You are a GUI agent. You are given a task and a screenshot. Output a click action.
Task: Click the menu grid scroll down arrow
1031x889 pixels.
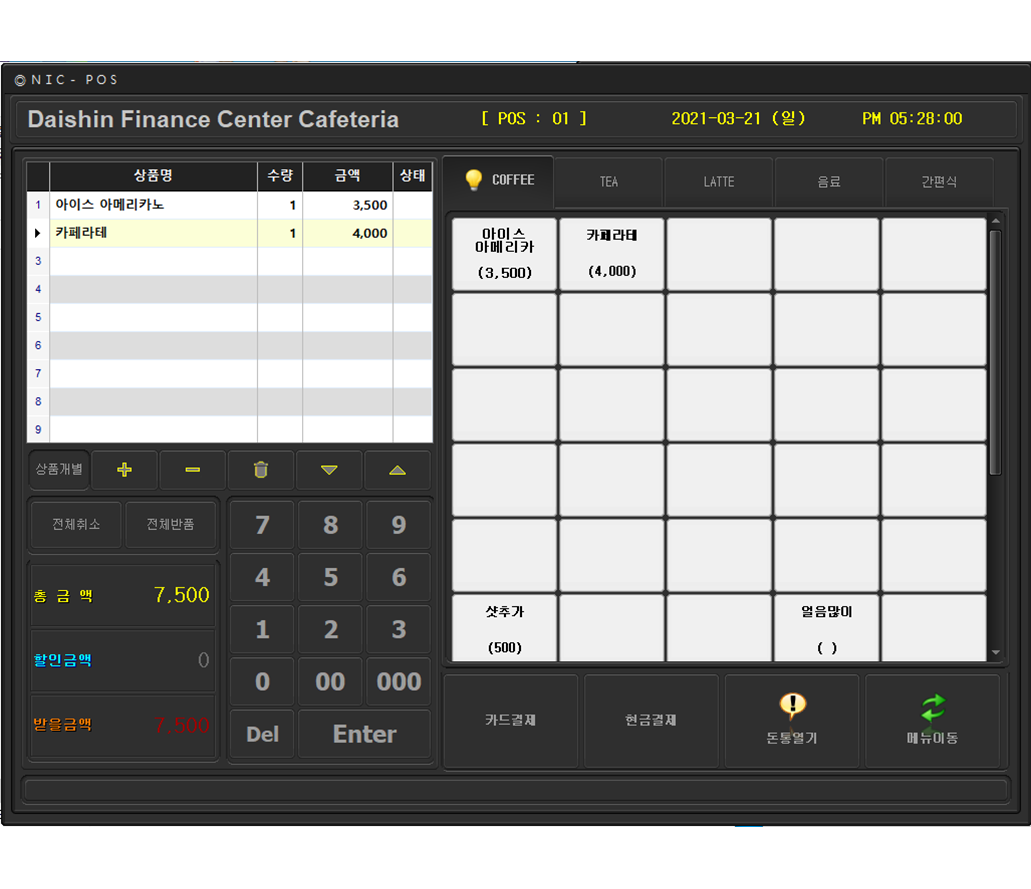(995, 652)
